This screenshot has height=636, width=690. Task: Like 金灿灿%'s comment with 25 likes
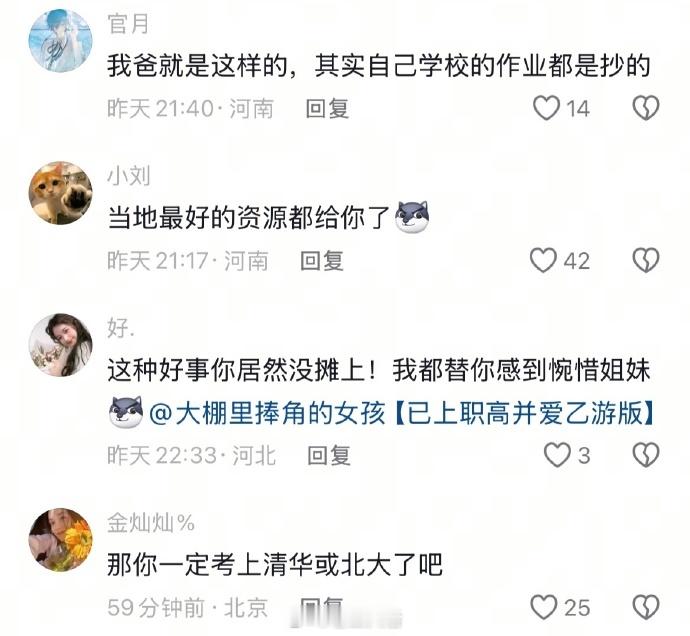(x=543, y=607)
